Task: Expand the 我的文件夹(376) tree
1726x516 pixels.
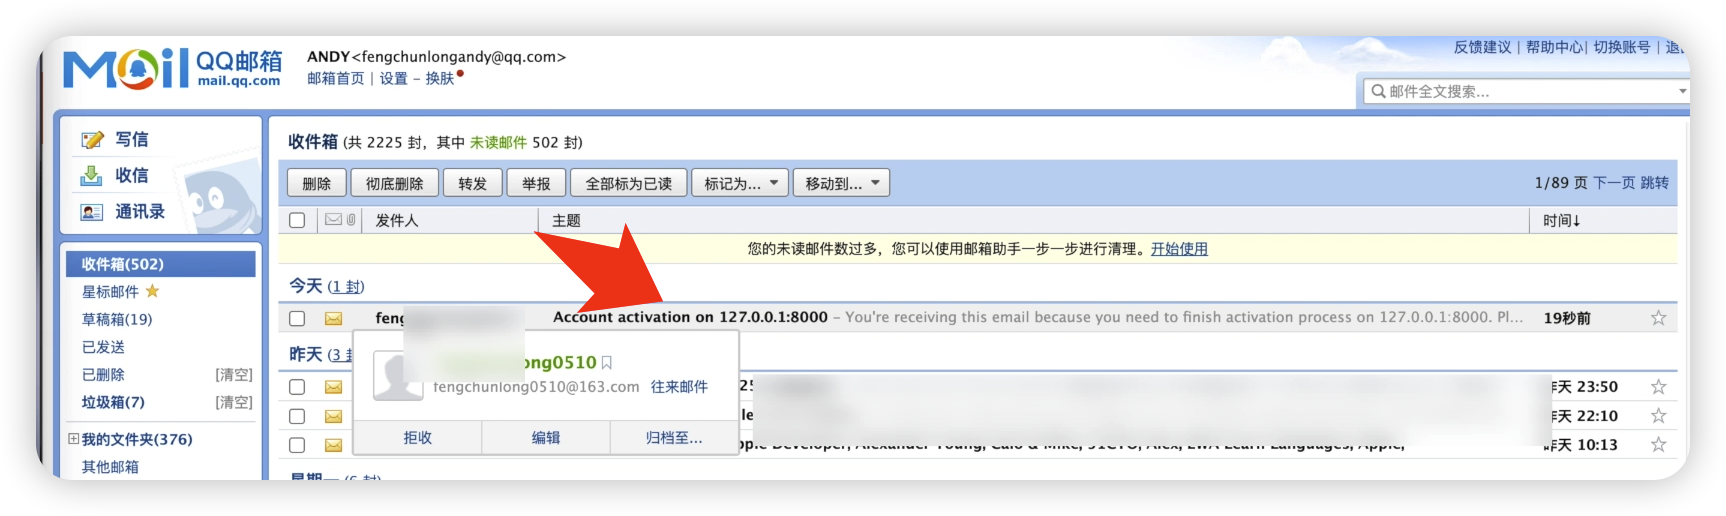Action: (x=73, y=439)
